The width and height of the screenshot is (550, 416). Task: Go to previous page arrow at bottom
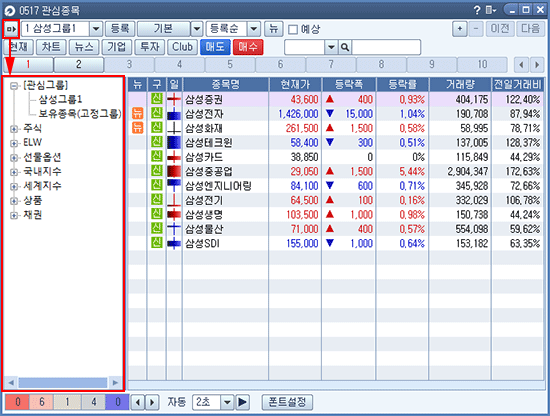click(x=138, y=402)
